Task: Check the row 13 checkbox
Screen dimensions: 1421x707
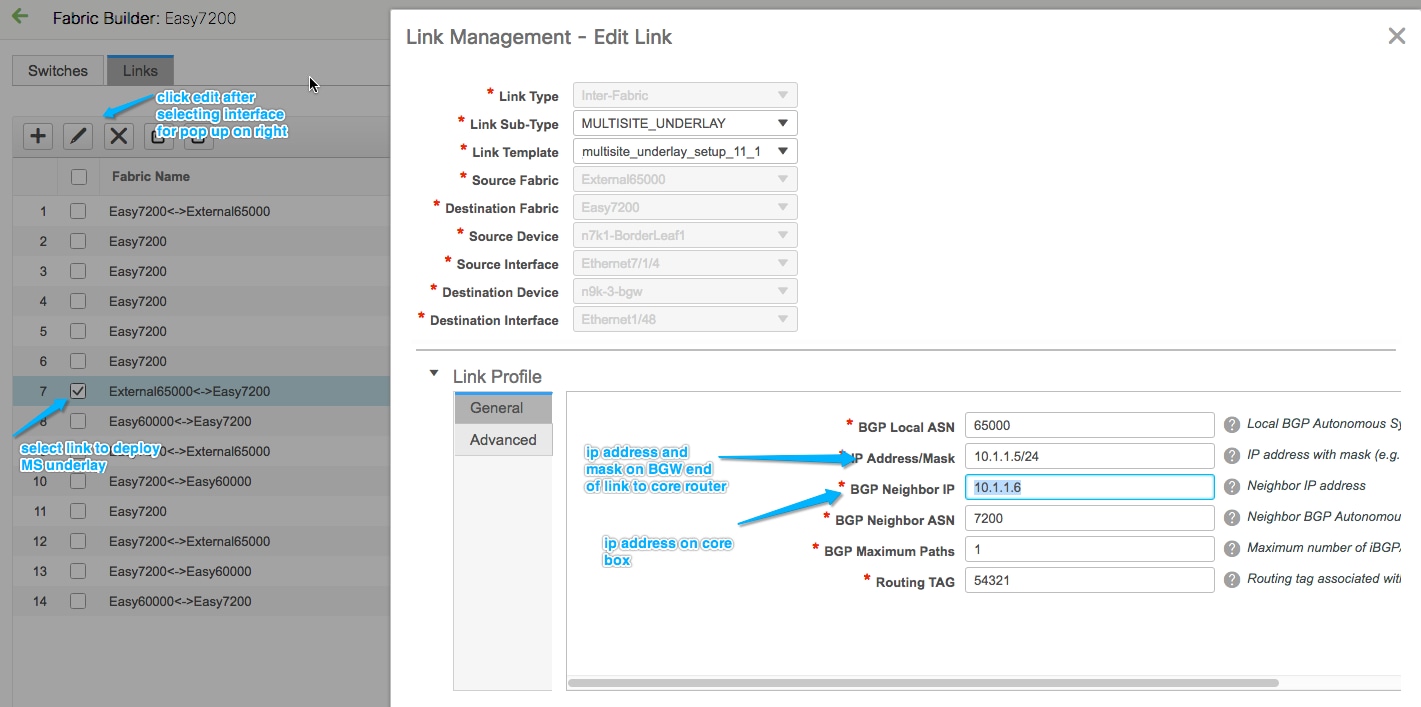Action: 78,571
